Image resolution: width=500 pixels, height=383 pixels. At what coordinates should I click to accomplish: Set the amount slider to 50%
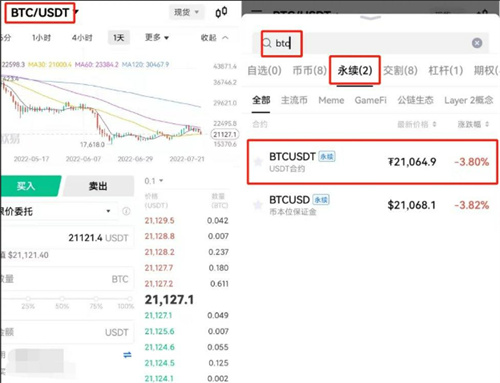62,299
